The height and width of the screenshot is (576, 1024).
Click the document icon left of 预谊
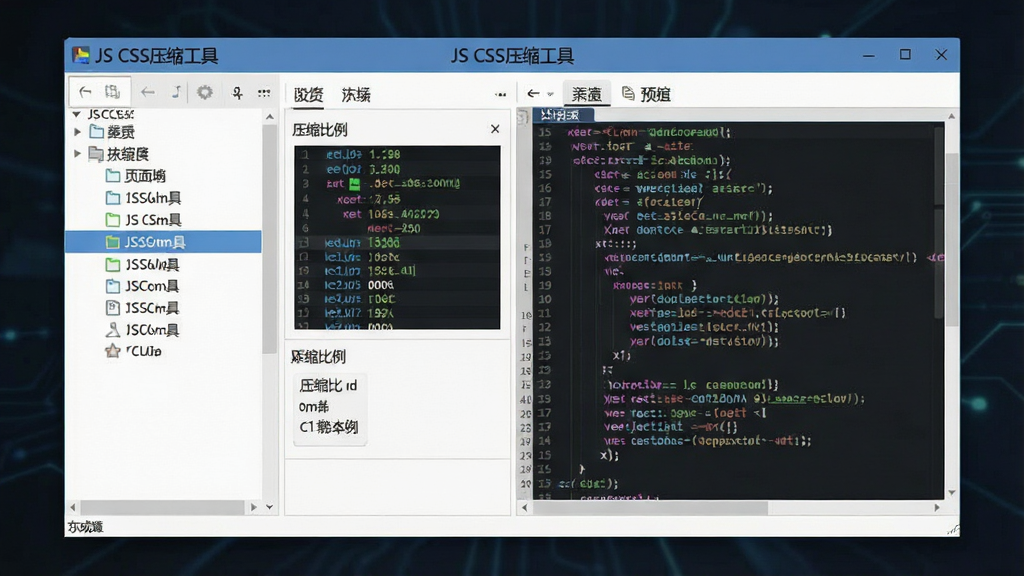(x=628, y=93)
